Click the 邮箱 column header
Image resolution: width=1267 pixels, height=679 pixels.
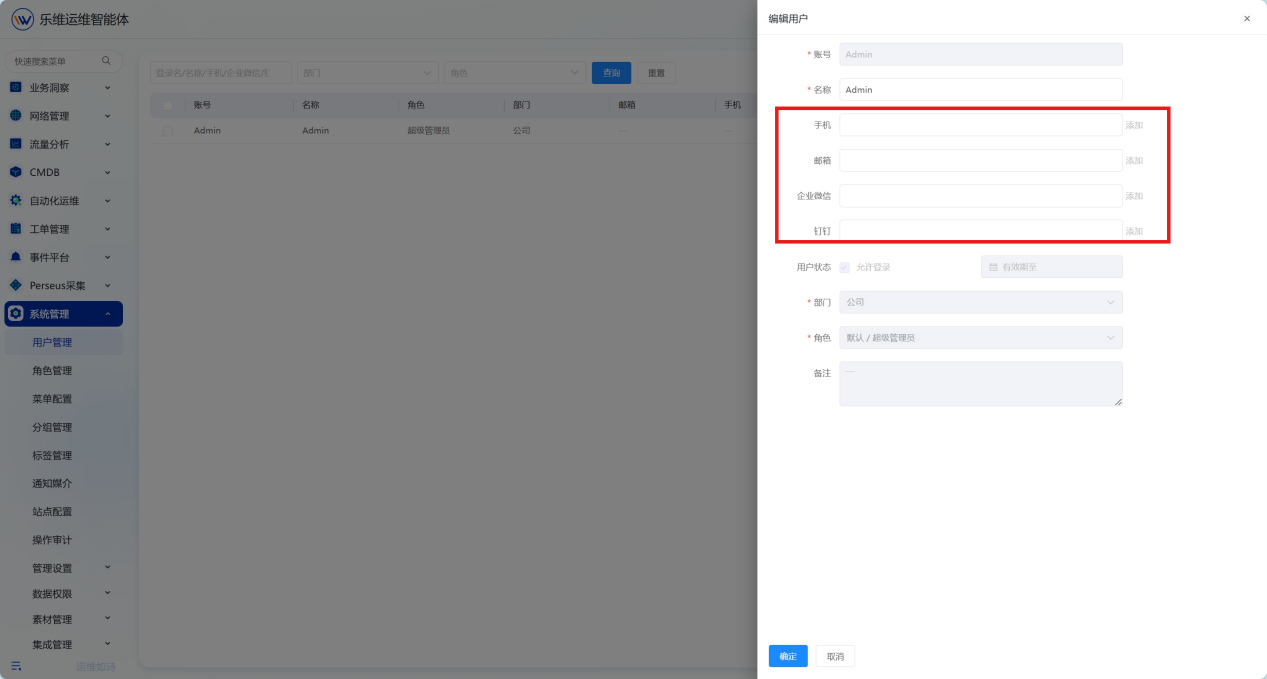click(x=627, y=105)
